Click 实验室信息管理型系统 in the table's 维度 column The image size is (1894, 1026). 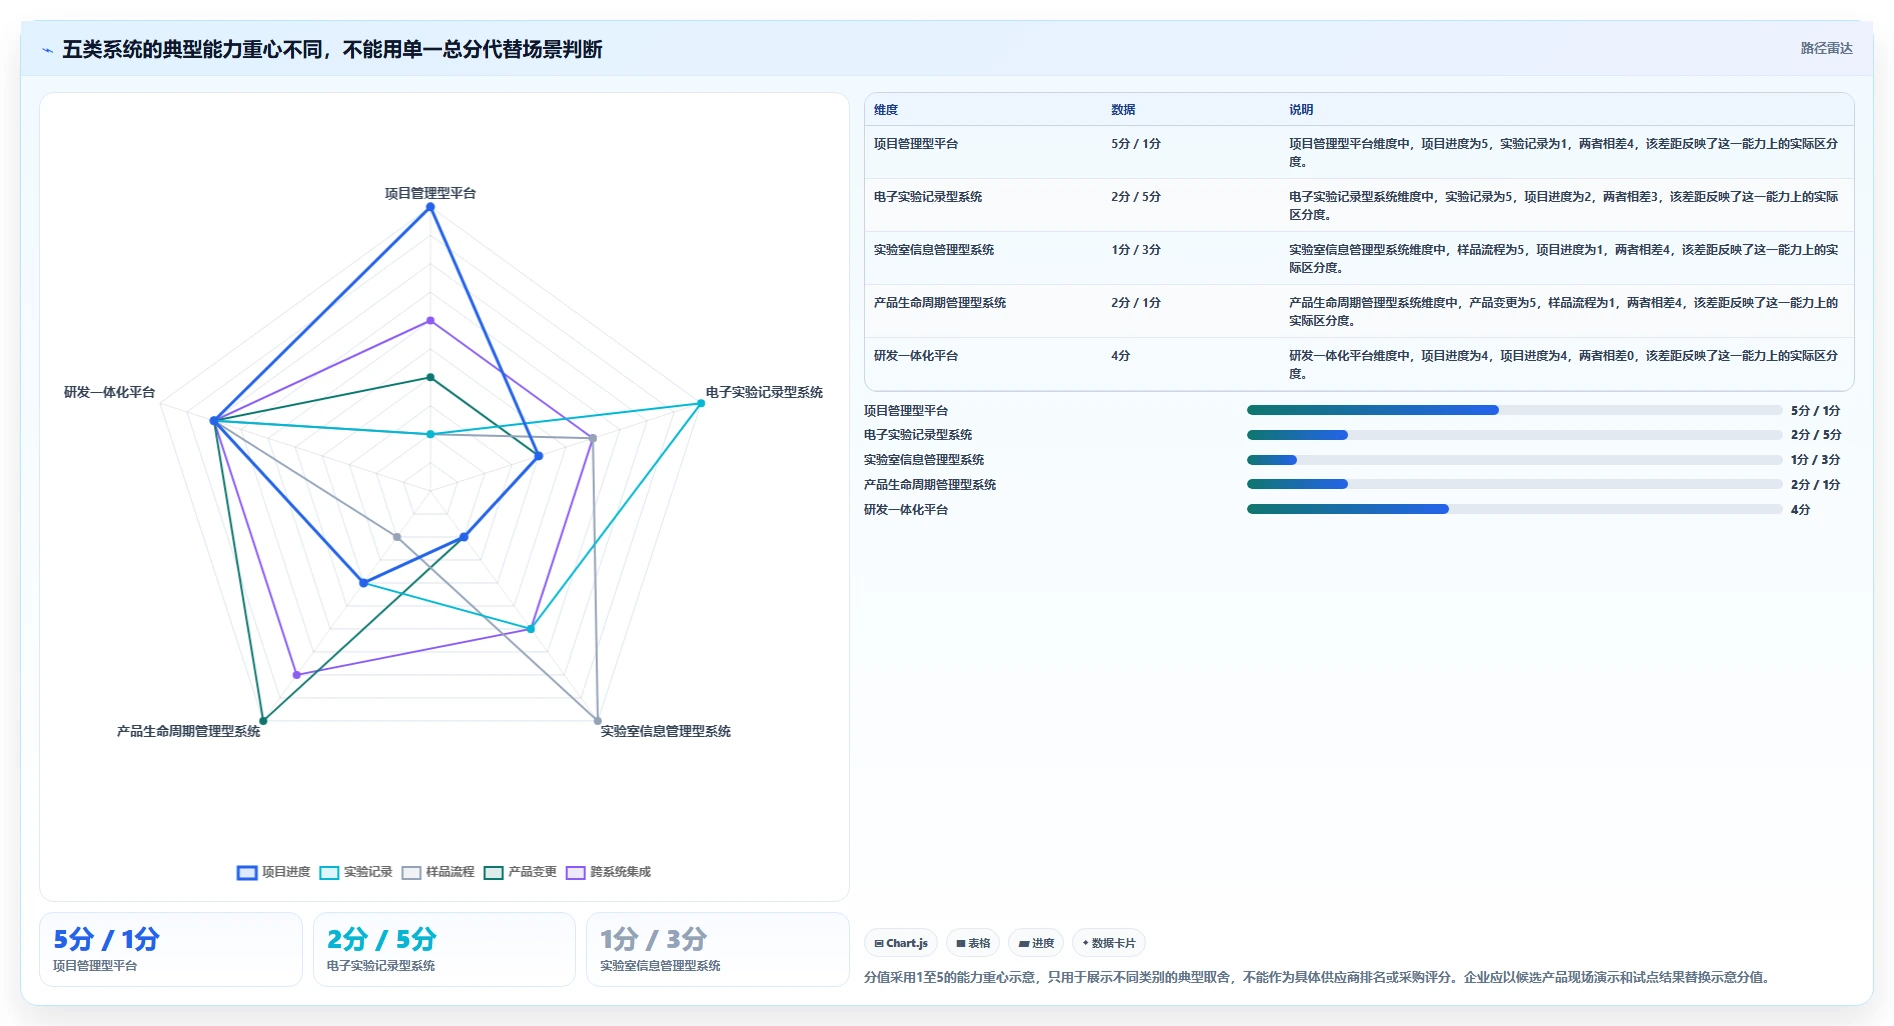point(934,250)
